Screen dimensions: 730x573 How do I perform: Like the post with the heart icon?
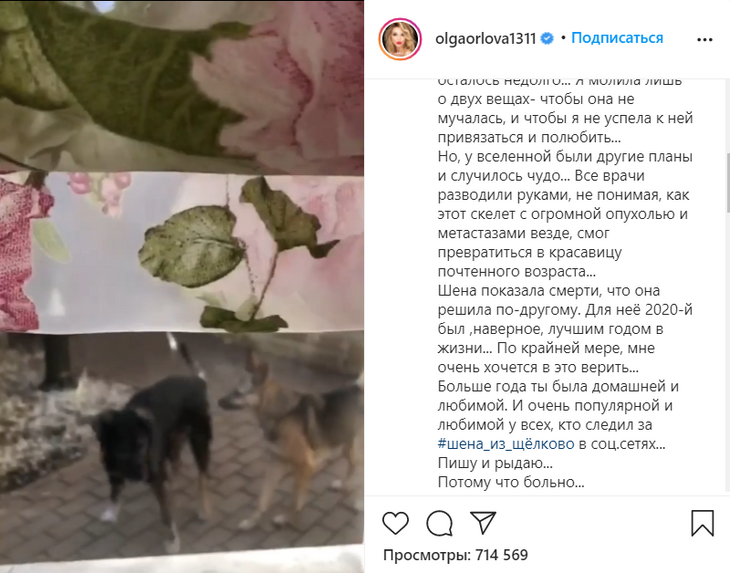pos(395,523)
